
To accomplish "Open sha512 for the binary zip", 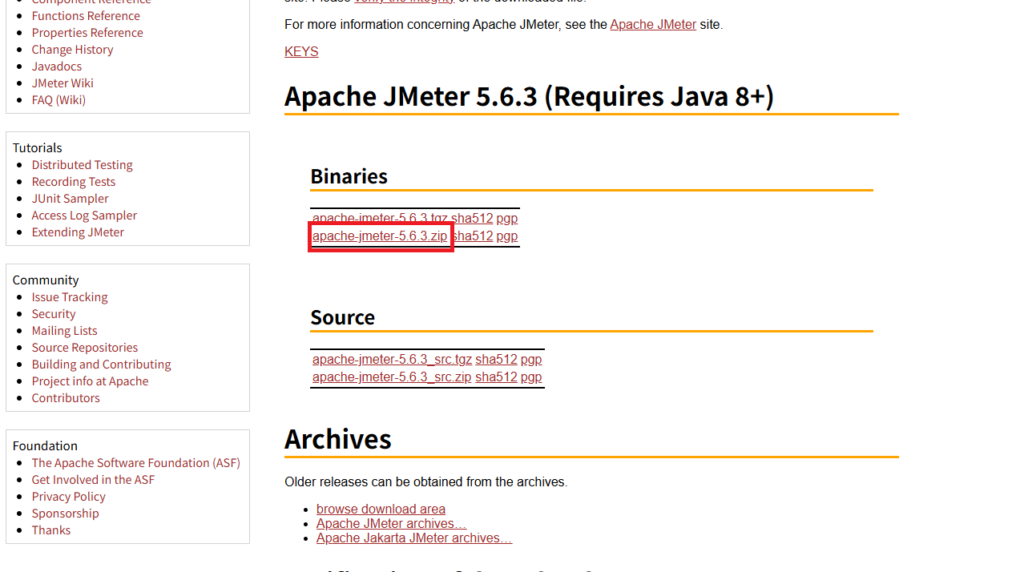I will click(x=473, y=236).
